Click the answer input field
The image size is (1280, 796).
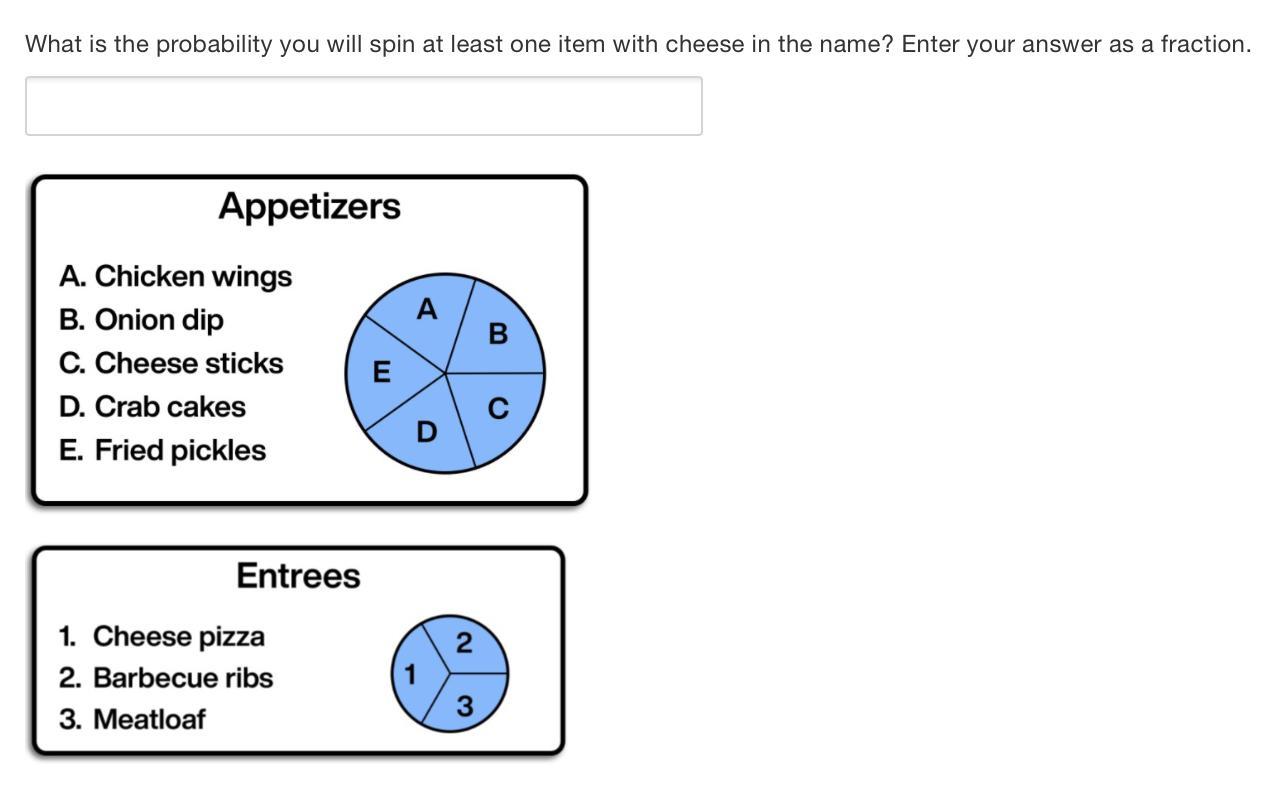363,106
